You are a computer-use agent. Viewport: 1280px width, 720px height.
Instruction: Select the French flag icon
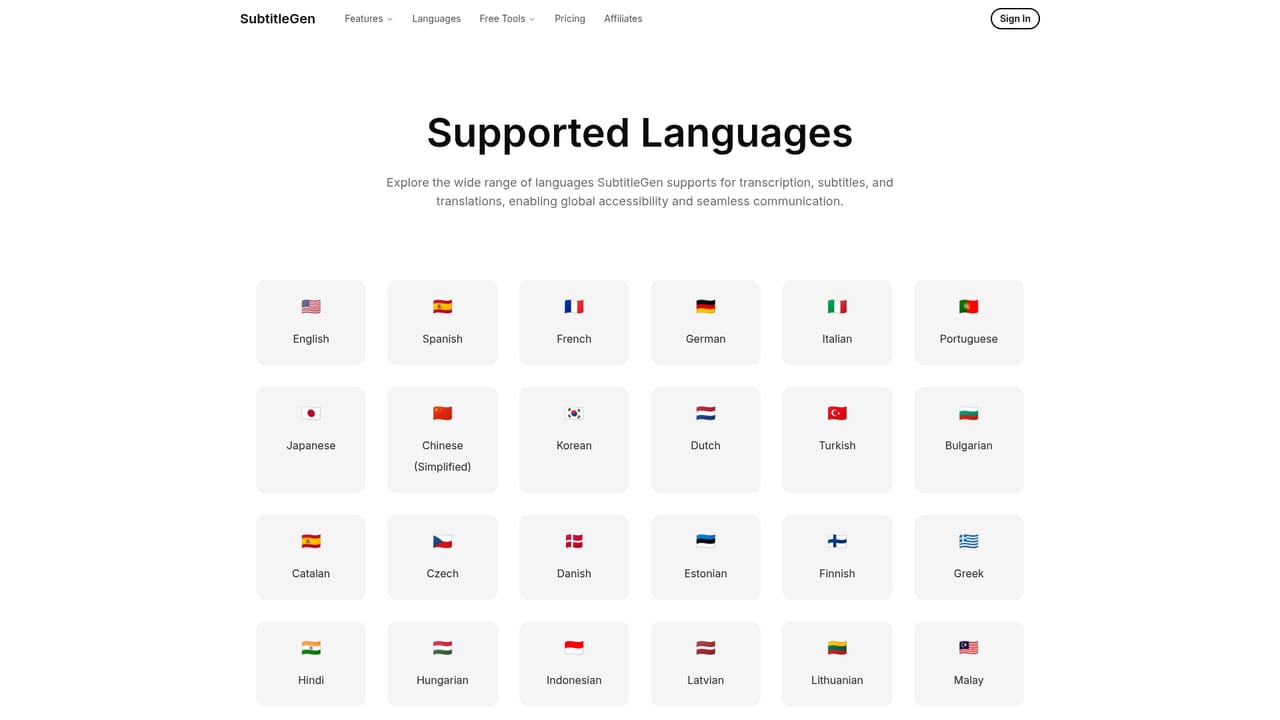pyautogui.click(x=574, y=307)
